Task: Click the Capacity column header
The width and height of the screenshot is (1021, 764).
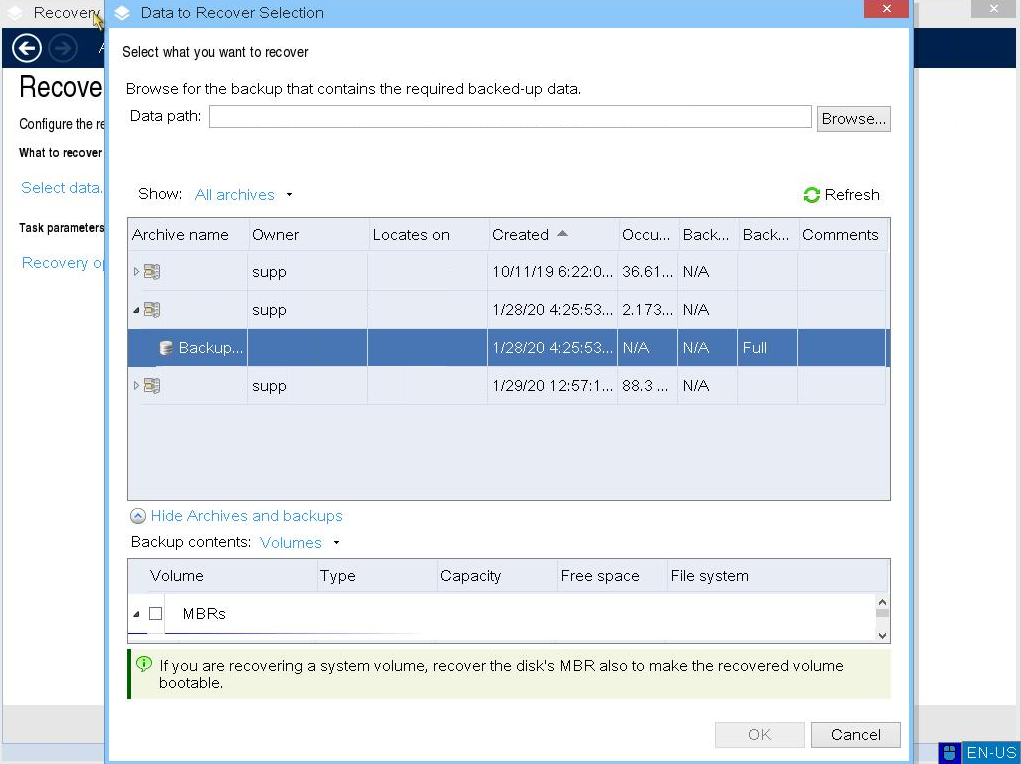Action: (x=497, y=576)
